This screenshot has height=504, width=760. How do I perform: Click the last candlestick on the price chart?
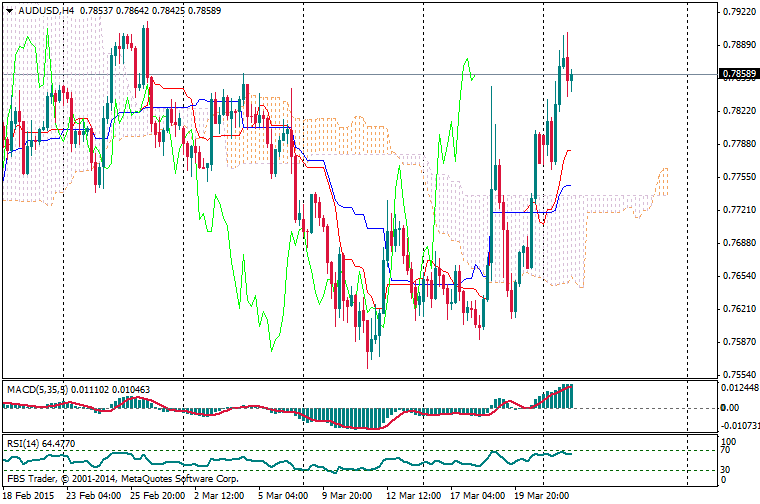click(x=572, y=78)
